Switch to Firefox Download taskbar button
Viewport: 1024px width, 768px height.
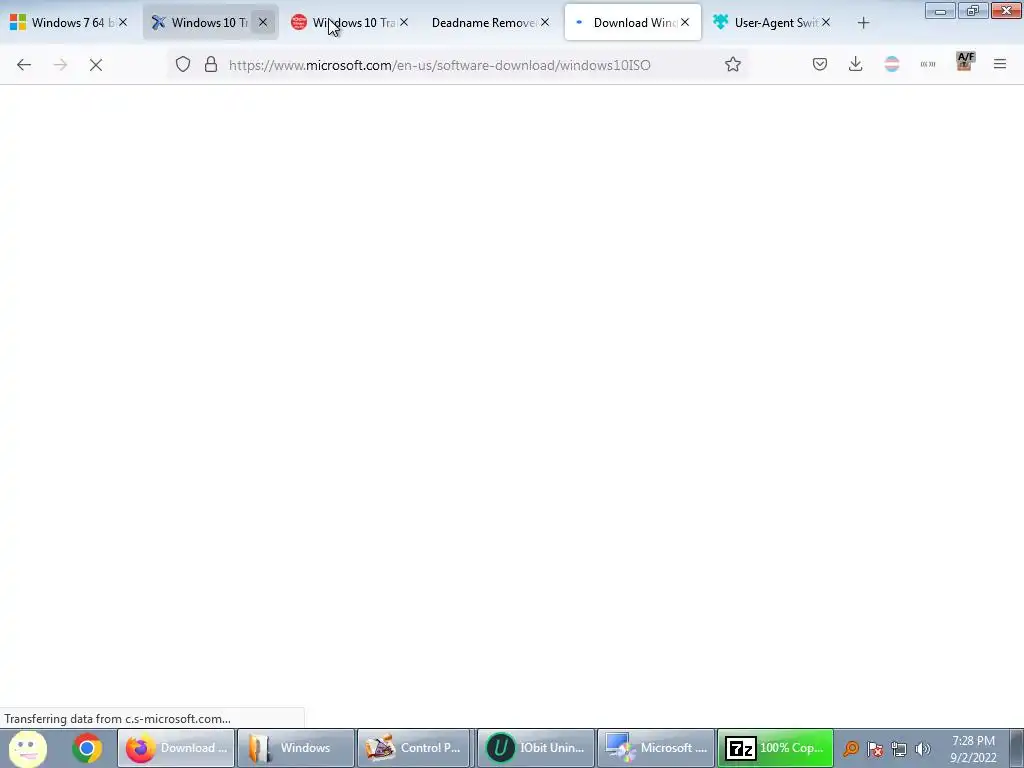[176, 748]
